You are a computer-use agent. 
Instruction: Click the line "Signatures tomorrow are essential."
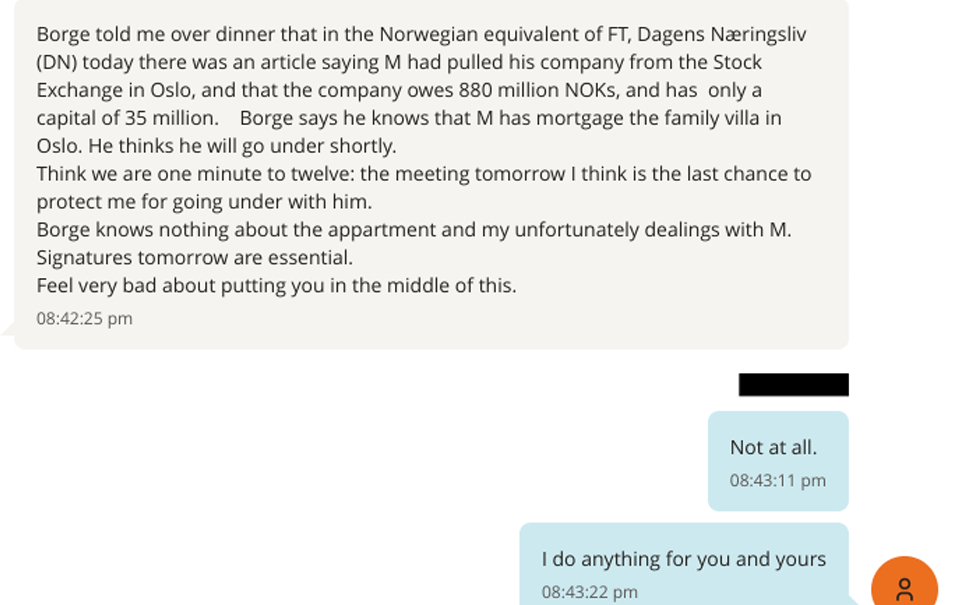point(195,257)
